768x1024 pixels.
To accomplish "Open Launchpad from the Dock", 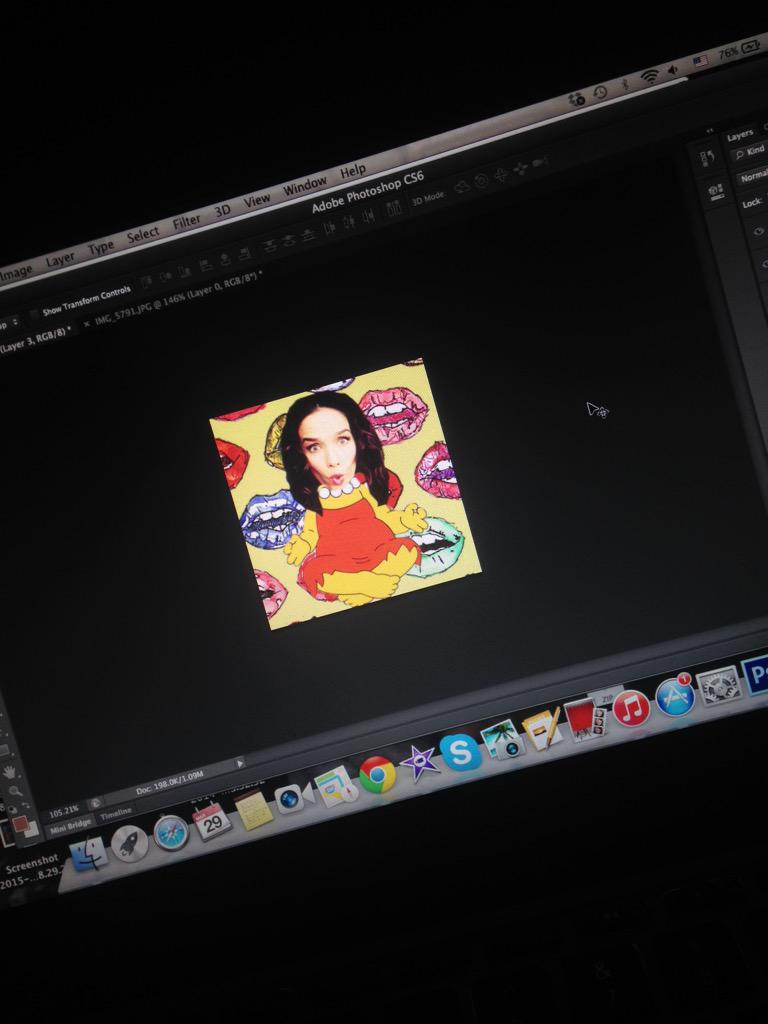I will point(129,844).
